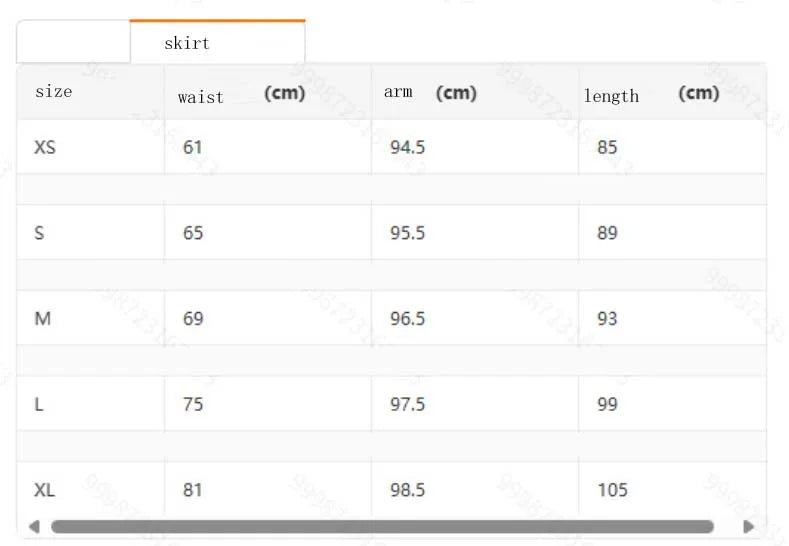The width and height of the screenshot is (789, 546).
Task: Select the XL size row label
Action: pyautogui.click(x=45, y=490)
